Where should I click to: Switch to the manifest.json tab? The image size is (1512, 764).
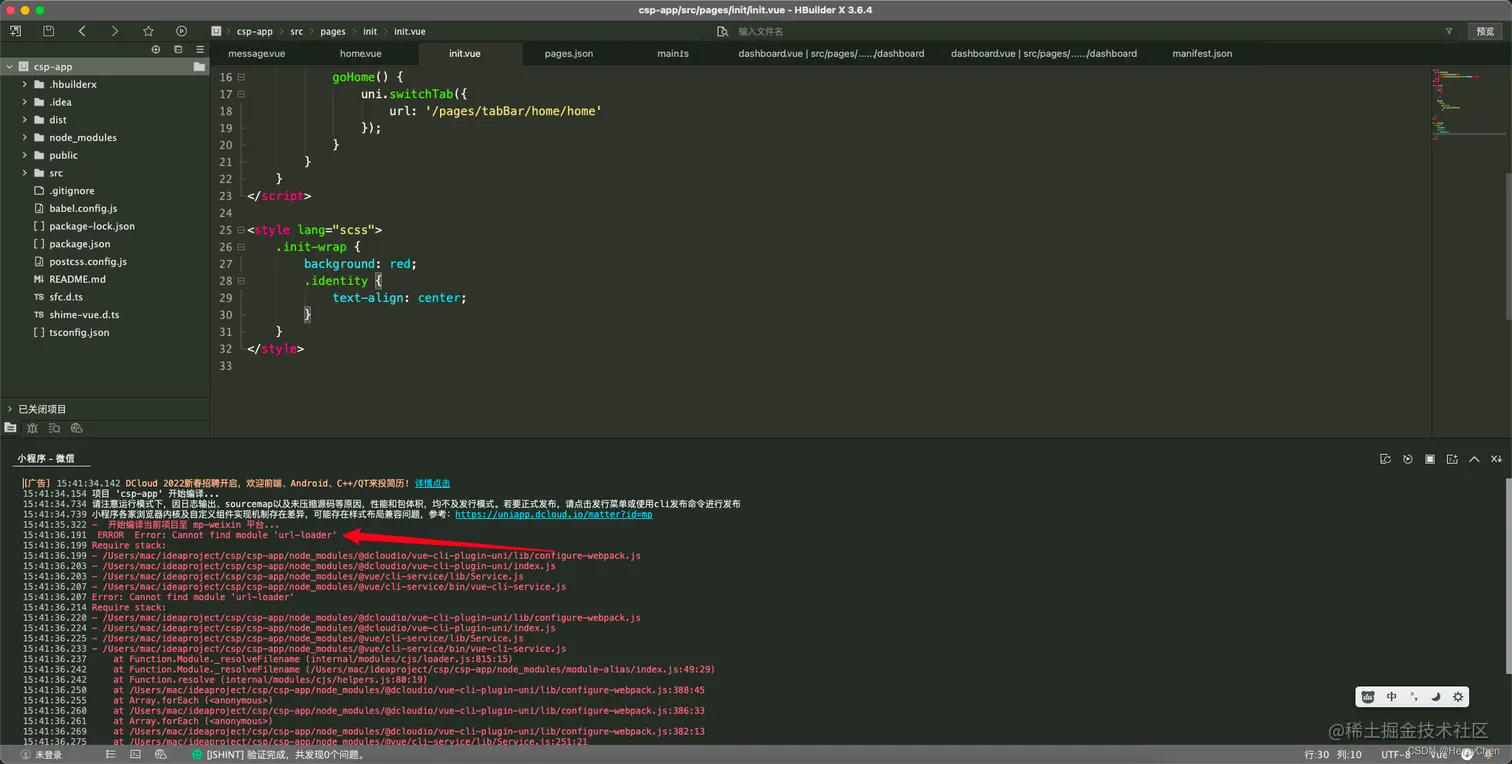click(x=1202, y=53)
